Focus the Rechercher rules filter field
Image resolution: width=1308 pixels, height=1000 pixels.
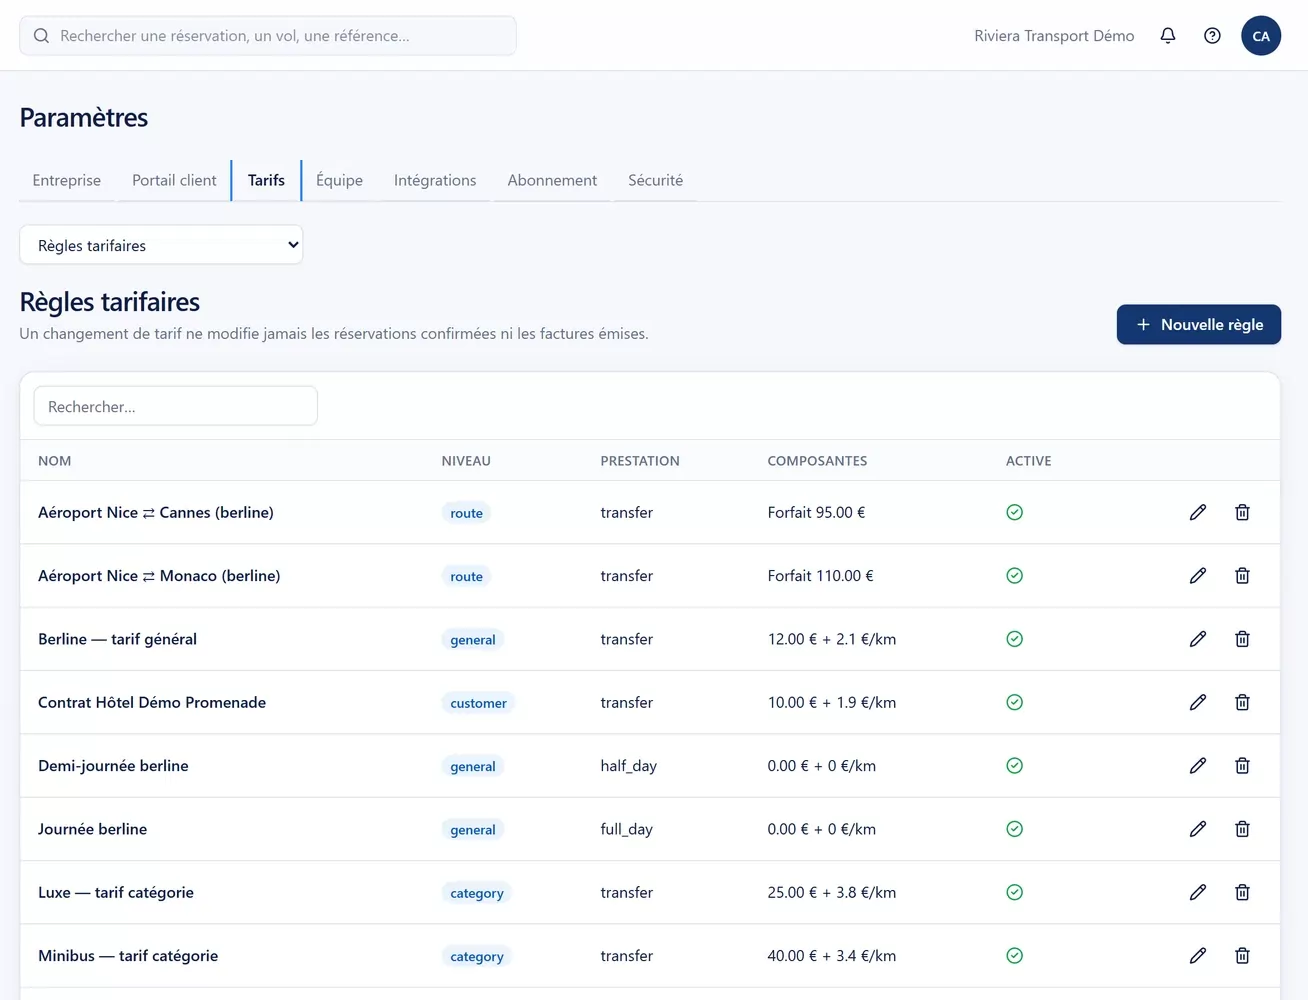(176, 406)
